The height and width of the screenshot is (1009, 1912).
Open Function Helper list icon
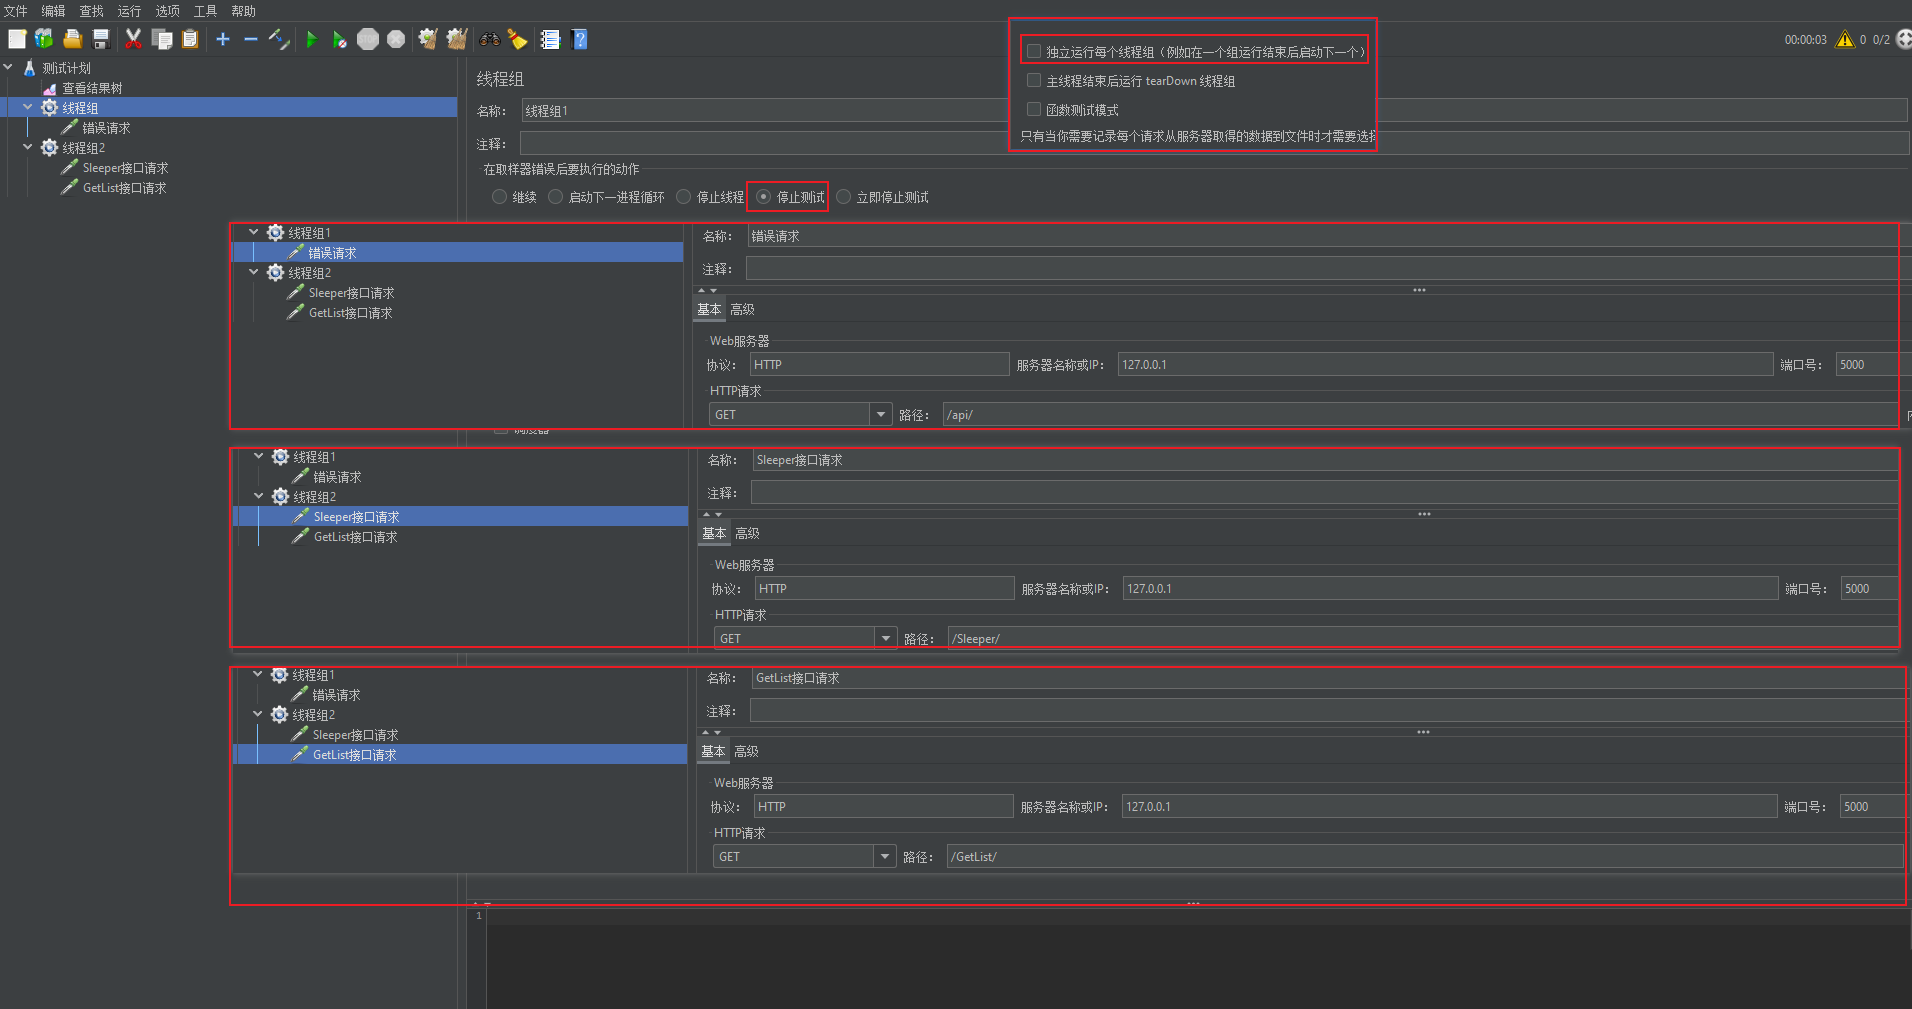(x=550, y=39)
